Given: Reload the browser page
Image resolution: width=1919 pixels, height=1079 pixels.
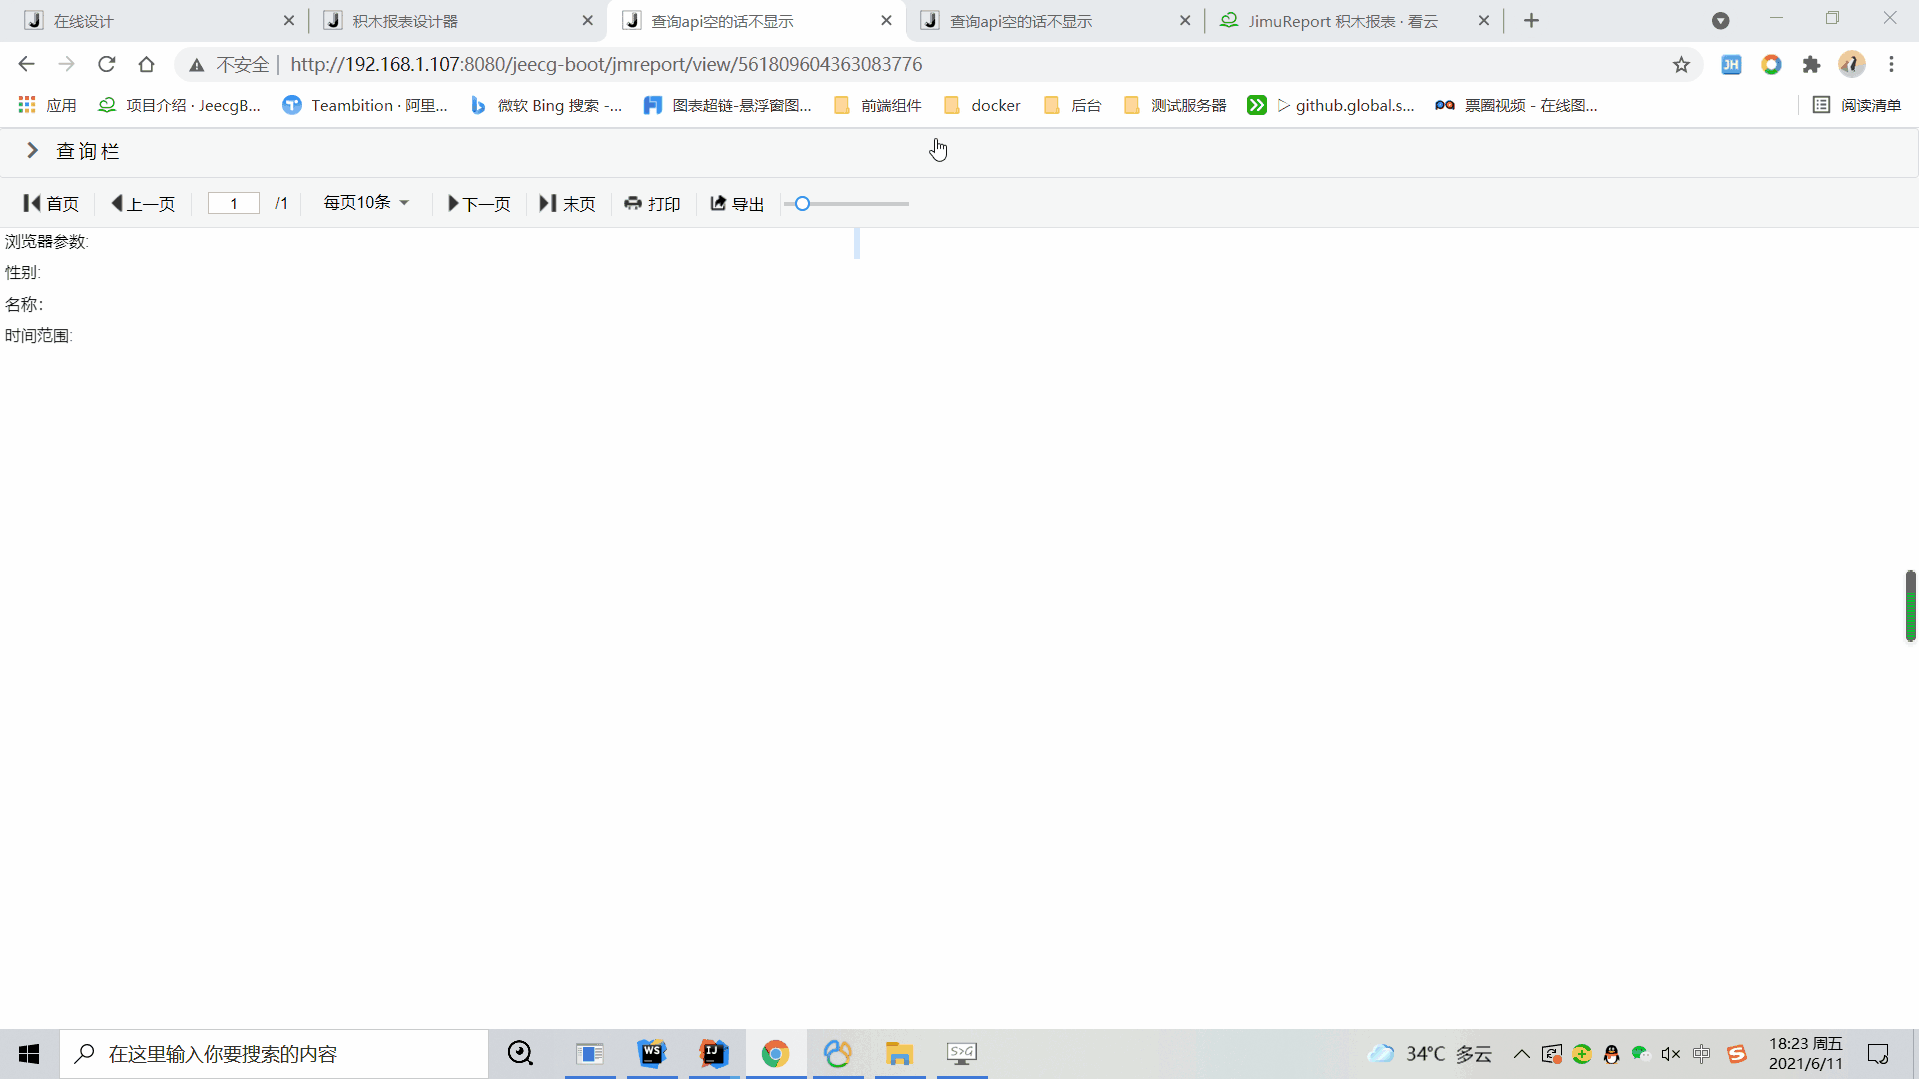Looking at the screenshot, I should (106, 65).
